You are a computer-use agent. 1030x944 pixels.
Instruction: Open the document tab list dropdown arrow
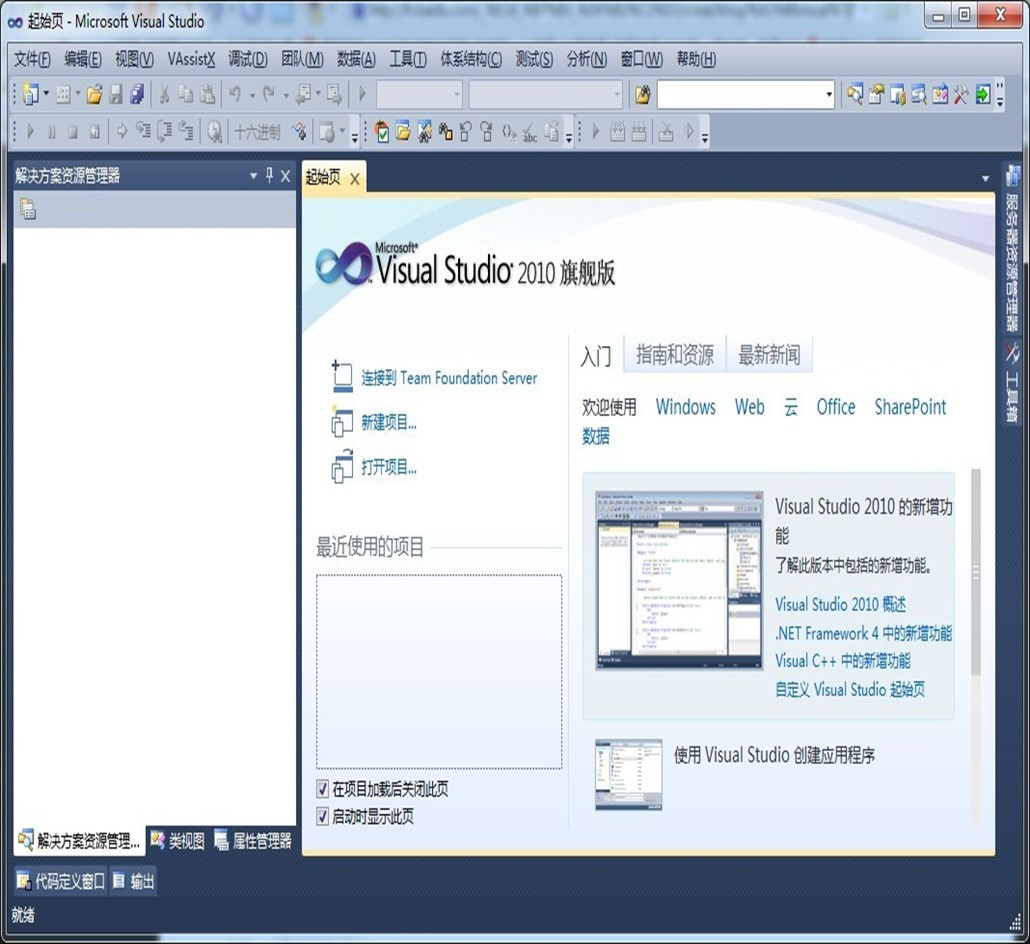pyautogui.click(x=985, y=179)
